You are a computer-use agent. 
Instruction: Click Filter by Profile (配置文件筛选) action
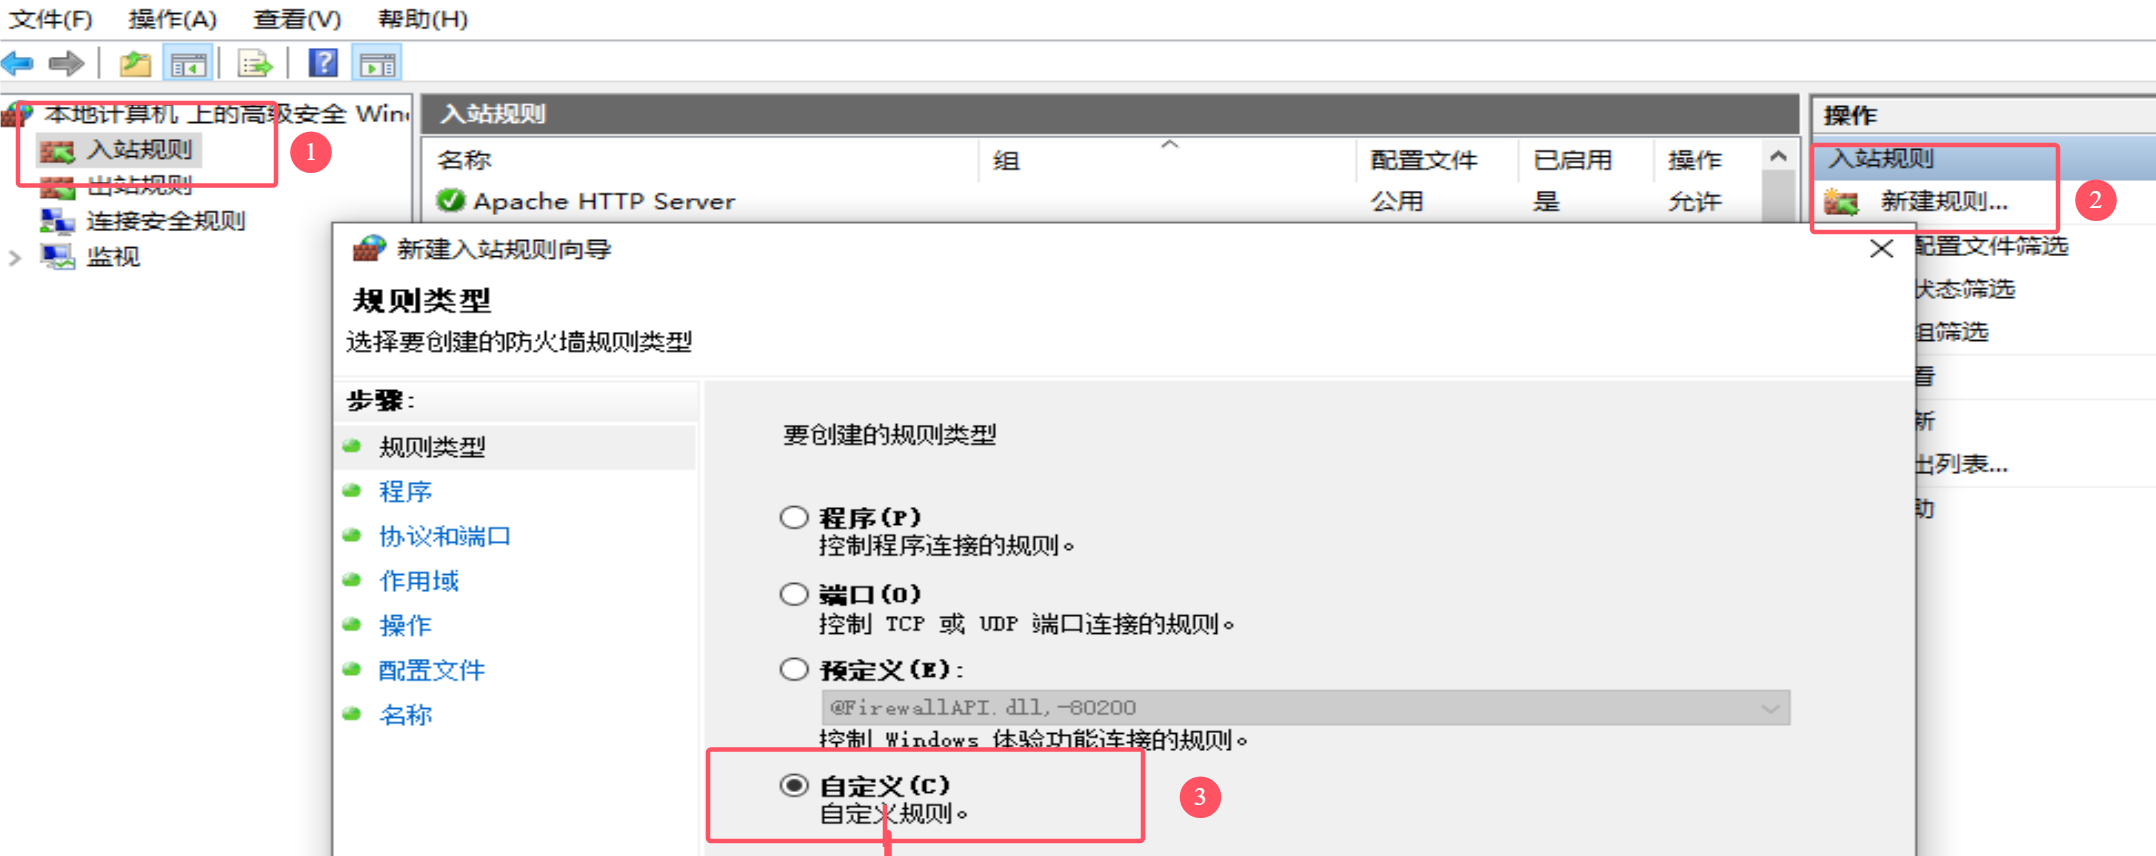(x=1992, y=246)
